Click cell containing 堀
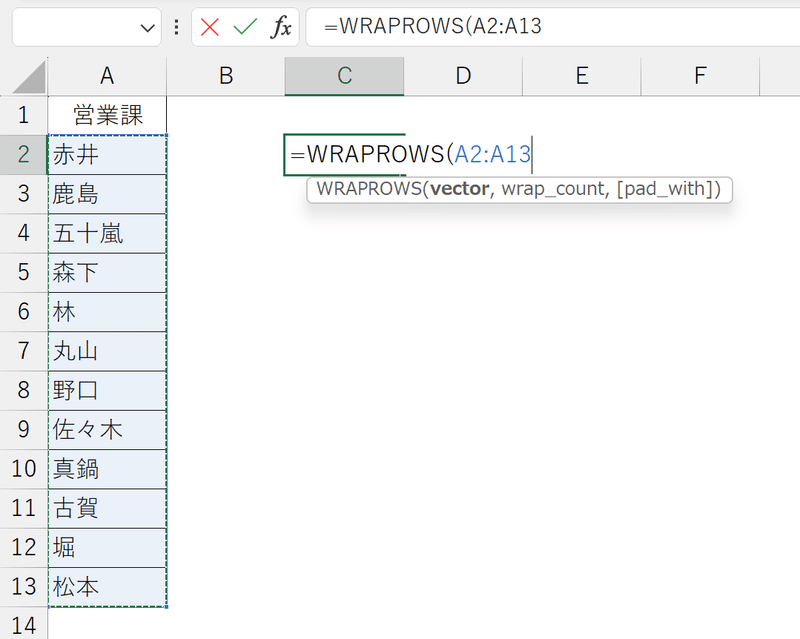Image resolution: width=800 pixels, height=639 pixels. [x=107, y=548]
